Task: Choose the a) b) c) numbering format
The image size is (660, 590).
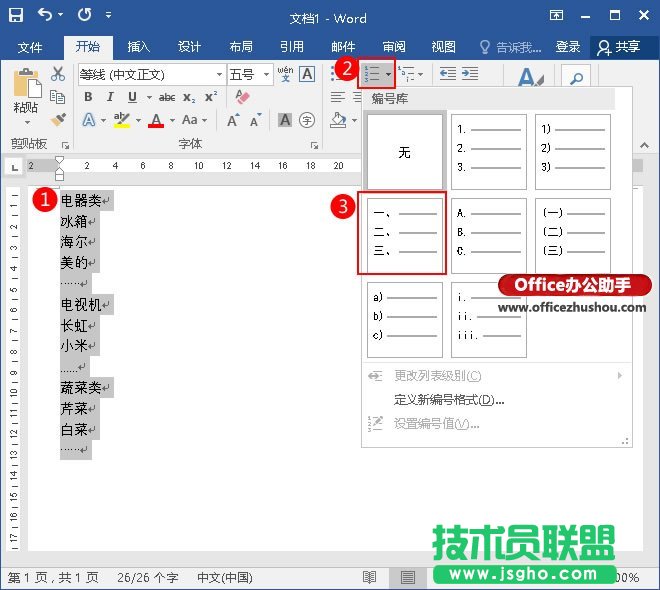Action: click(x=405, y=320)
